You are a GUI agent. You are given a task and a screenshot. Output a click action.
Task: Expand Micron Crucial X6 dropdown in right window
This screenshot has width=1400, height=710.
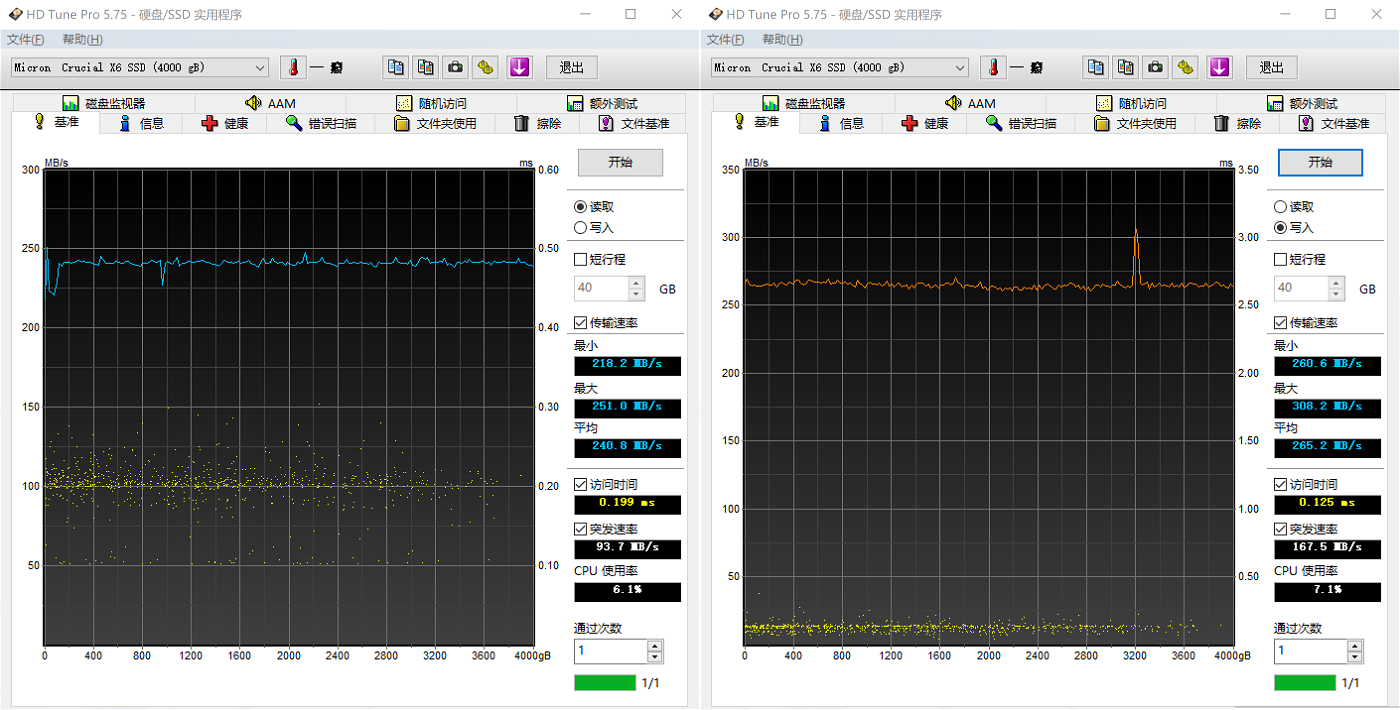coord(960,68)
